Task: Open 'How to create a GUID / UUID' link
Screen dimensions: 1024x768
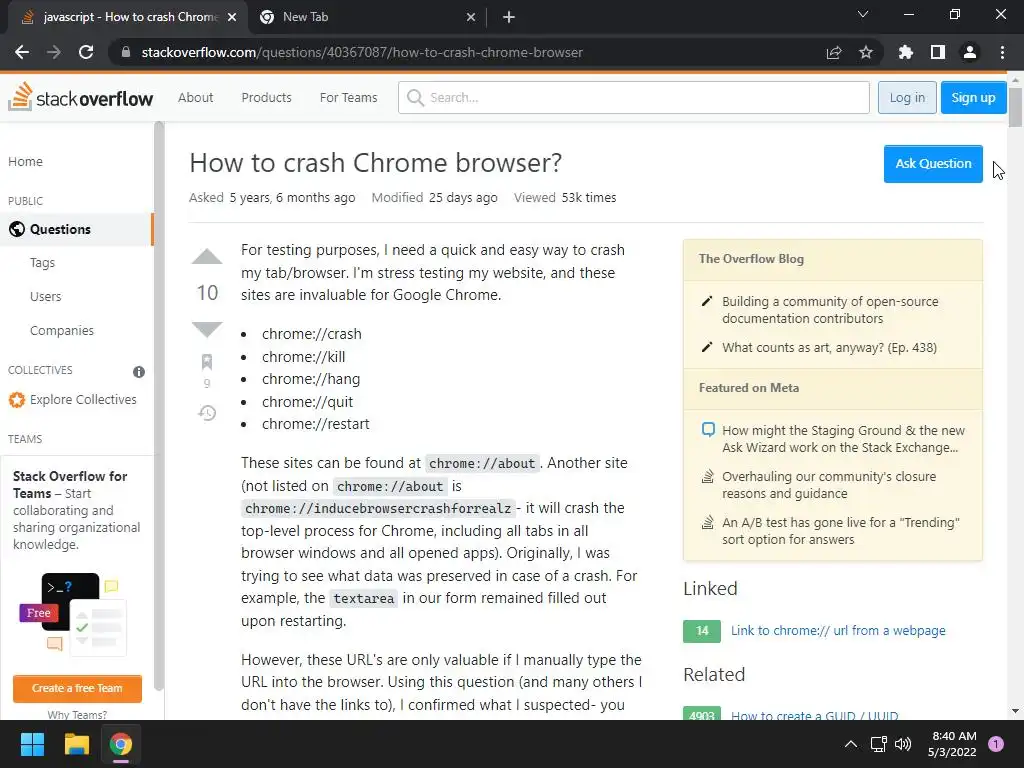Action: click(x=814, y=715)
